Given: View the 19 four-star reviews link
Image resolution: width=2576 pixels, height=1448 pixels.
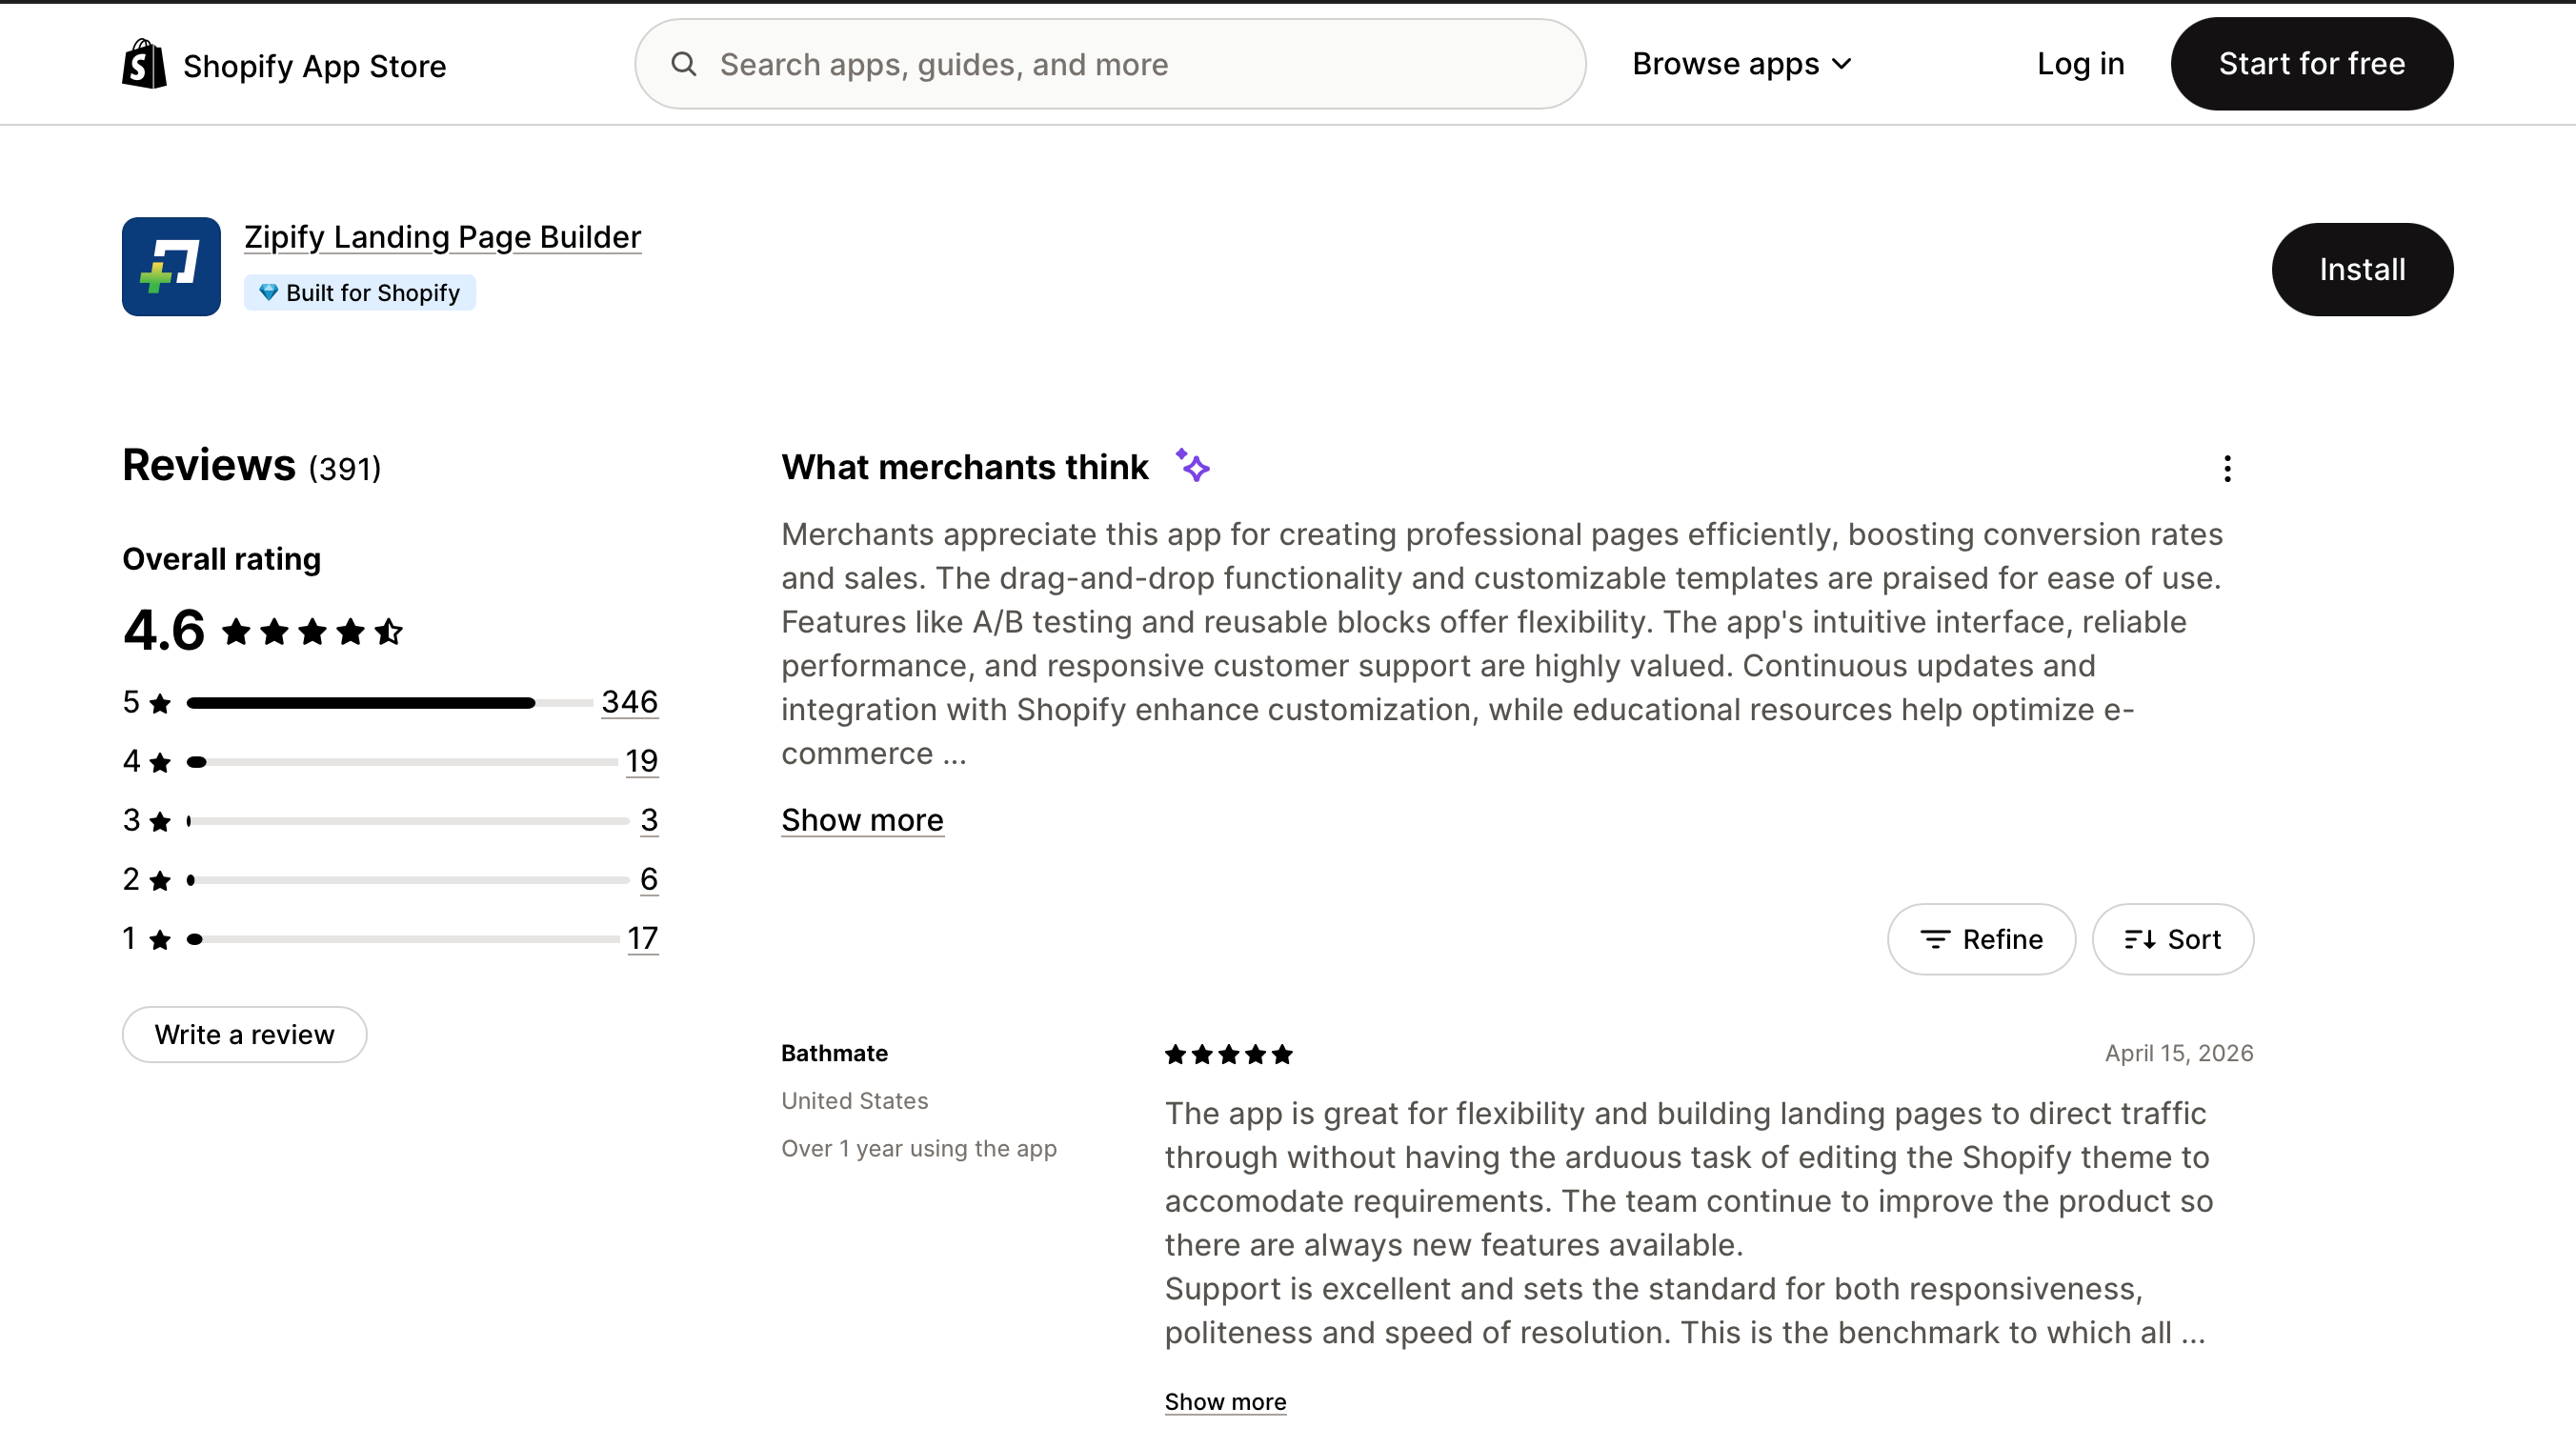Looking at the screenshot, I should point(641,761).
